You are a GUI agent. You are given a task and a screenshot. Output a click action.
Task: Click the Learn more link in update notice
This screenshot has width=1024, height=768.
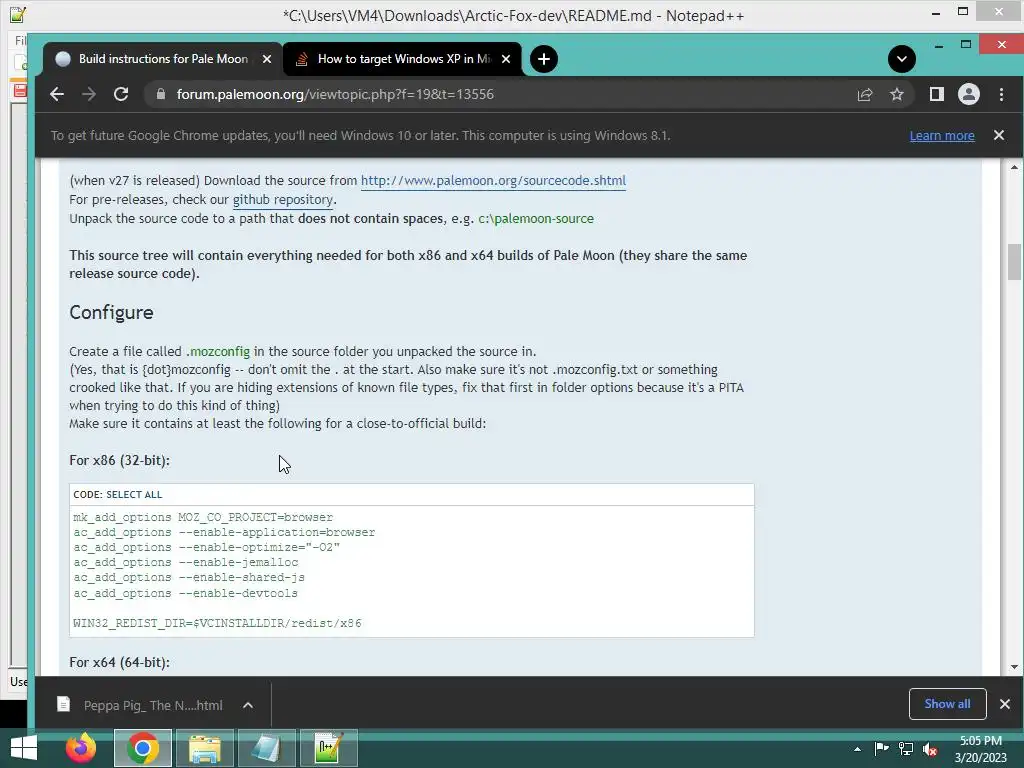(x=942, y=136)
